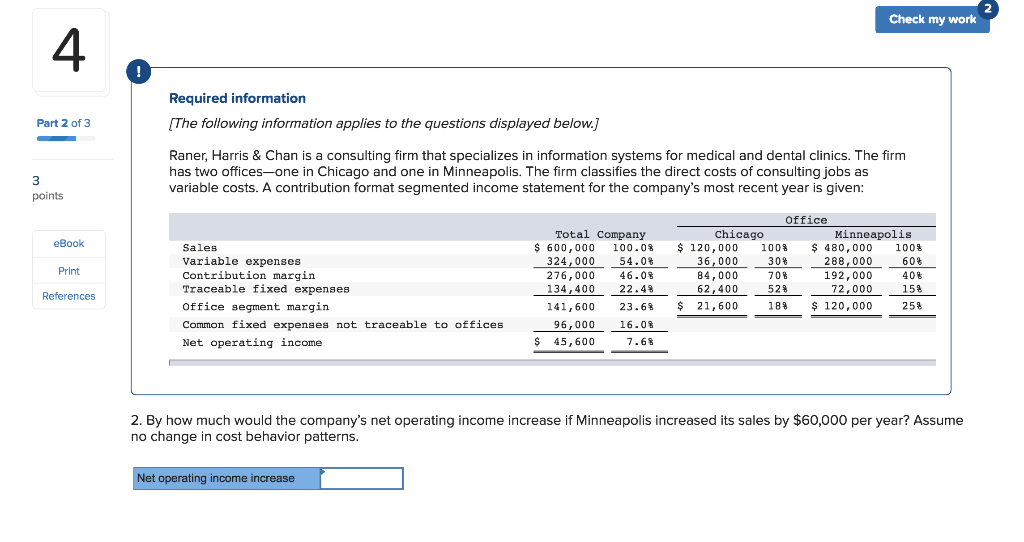Click the badge showing 2 on Check my work
This screenshot has width=1024, height=542.
coord(987,8)
